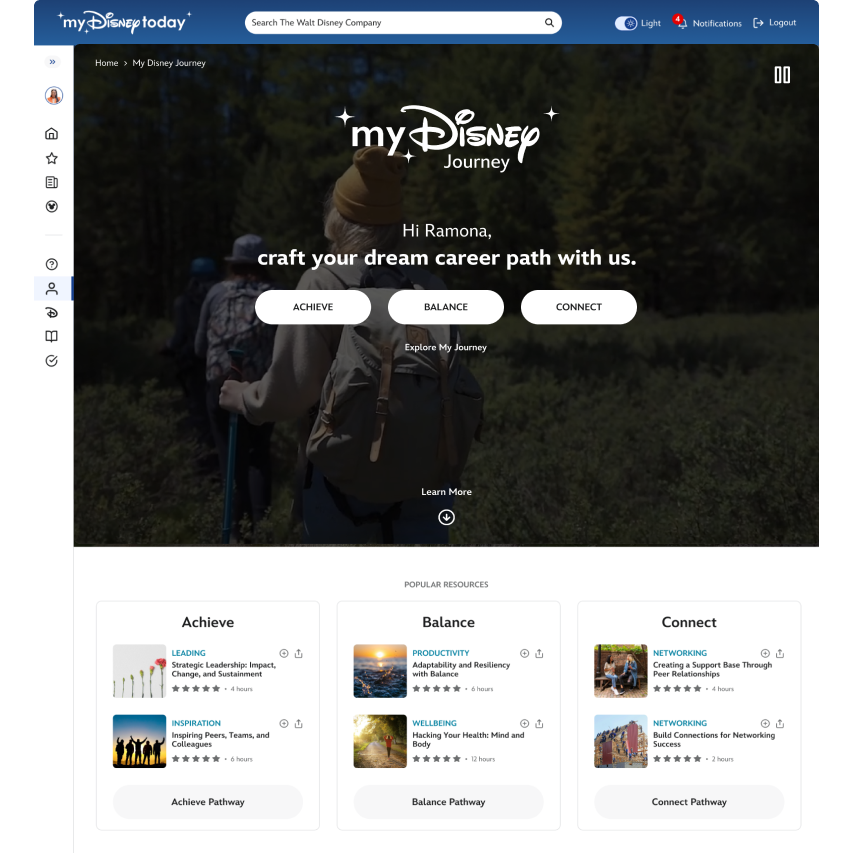Open Hacking Your Health: Mind and Body title
The image size is (853, 853).
tap(468, 740)
